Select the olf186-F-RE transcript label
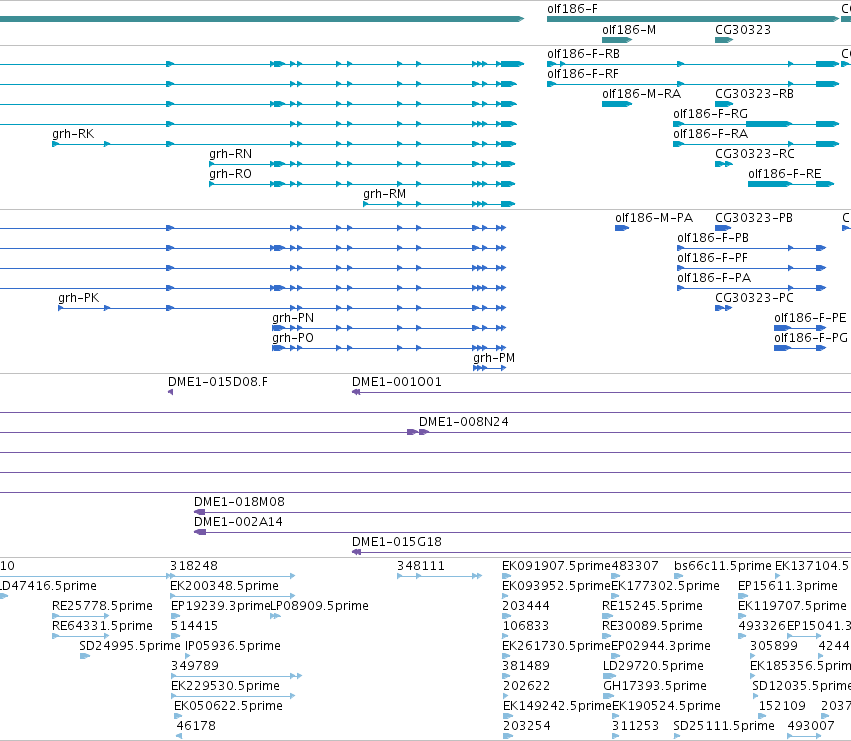The height and width of the screenshot is (741, 851). click(784, 174)
